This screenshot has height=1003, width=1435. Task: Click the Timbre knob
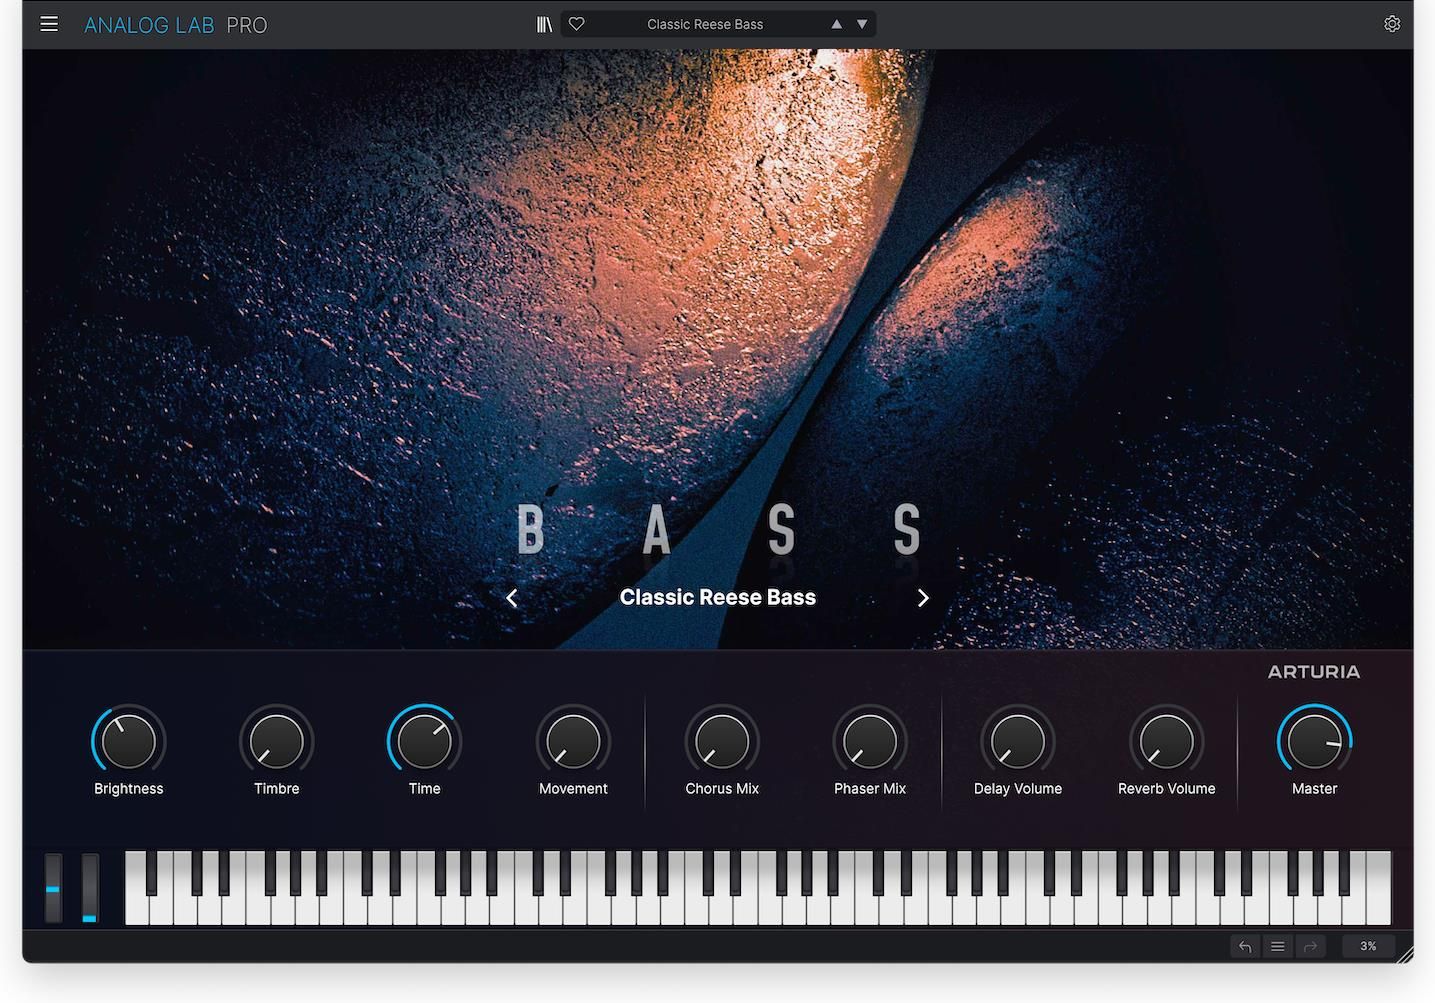(277, 741)
